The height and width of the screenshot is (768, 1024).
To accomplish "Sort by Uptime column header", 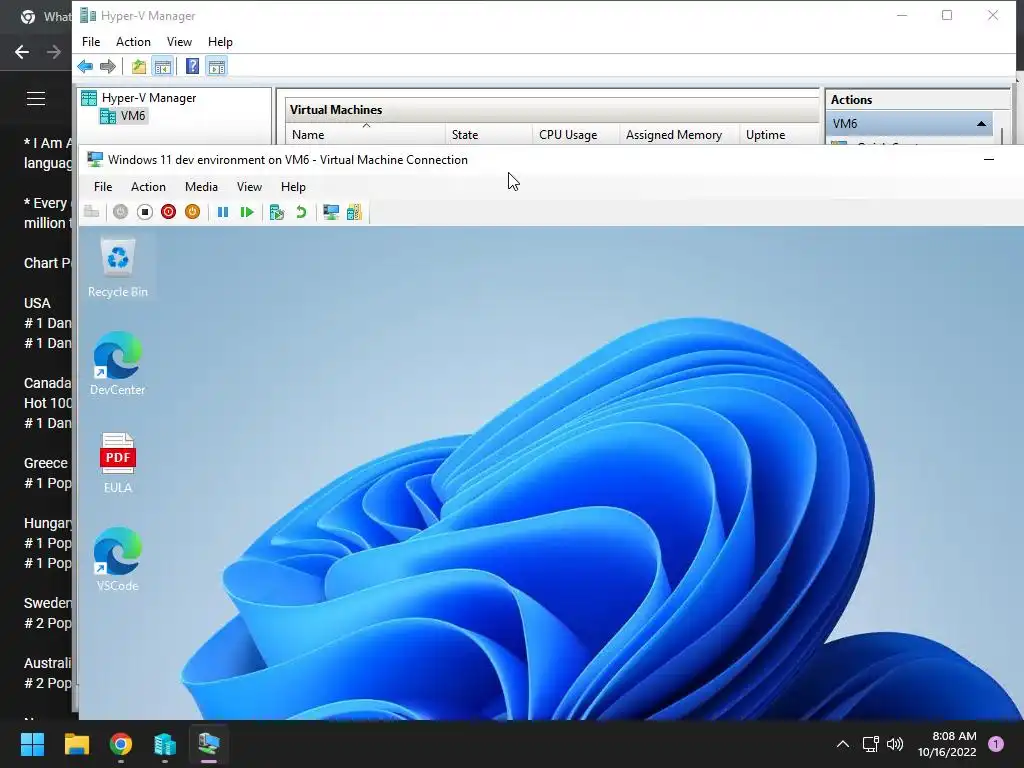I will (778, 135).
